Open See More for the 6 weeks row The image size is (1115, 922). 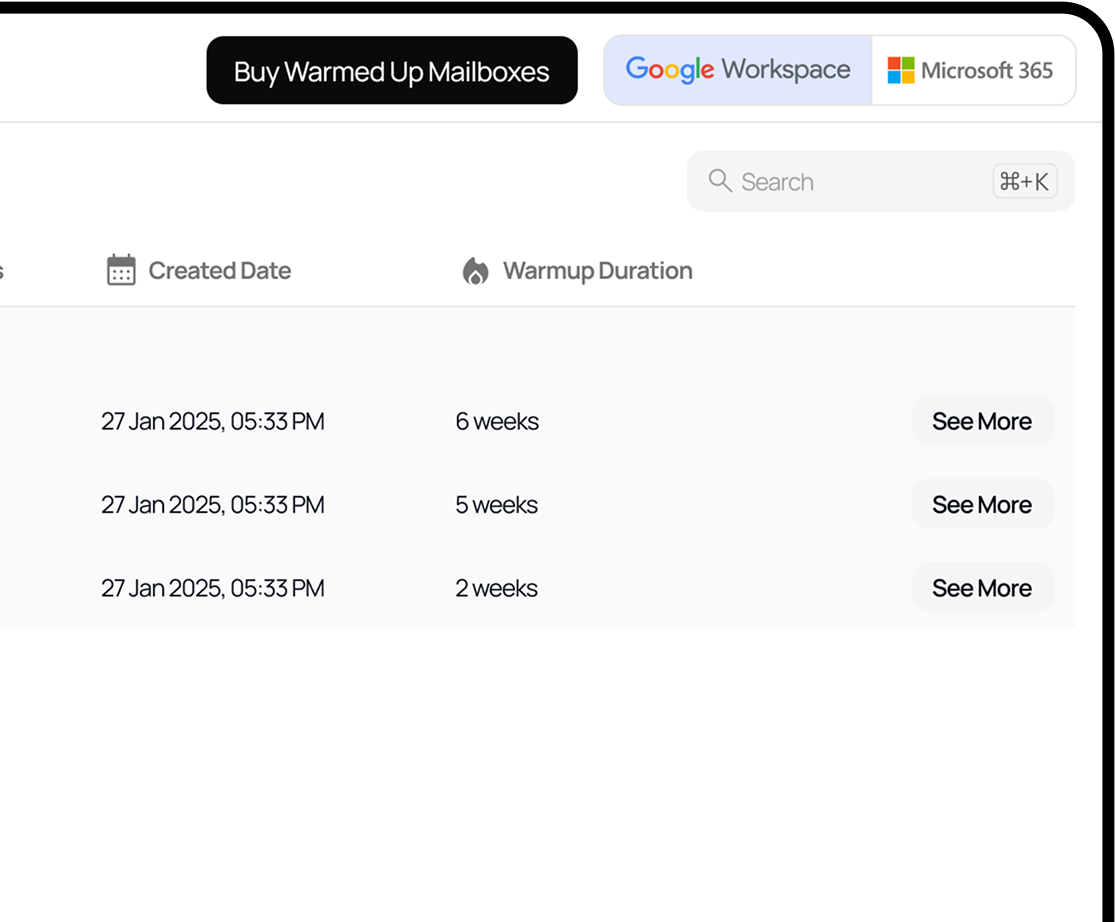[982, 421]
